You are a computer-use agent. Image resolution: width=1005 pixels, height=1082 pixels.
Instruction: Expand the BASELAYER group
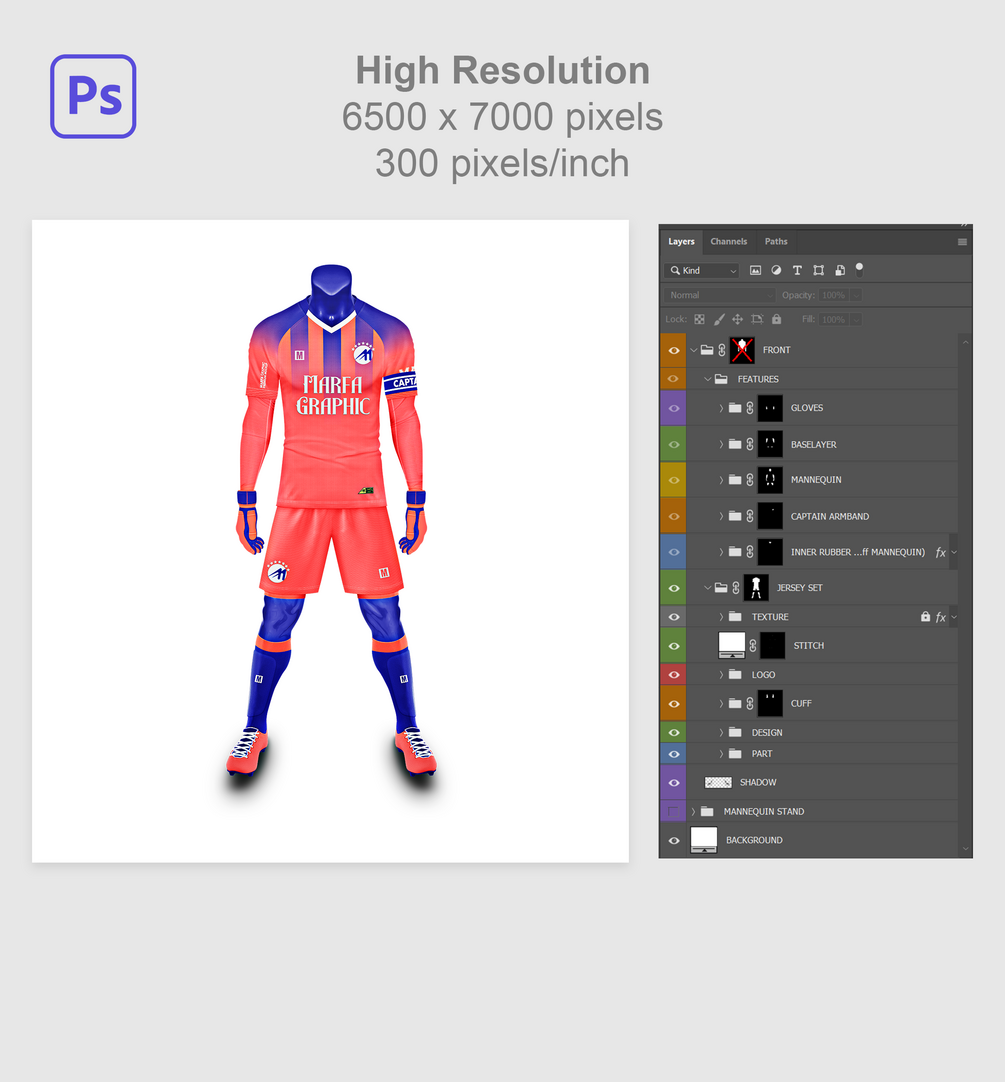point(721,444)
